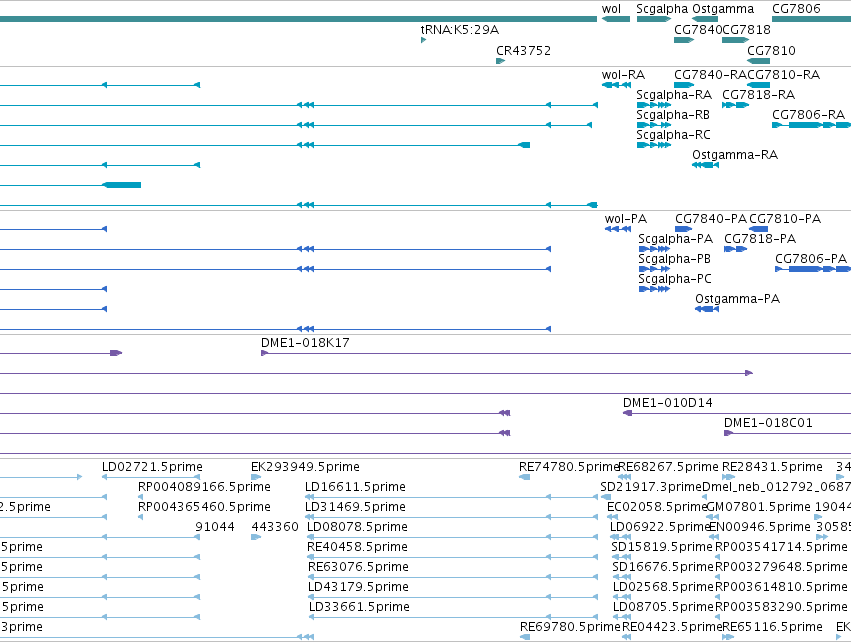
Task: Click the Scgalpha gene arrow
Action: click(x=654, y=19)
